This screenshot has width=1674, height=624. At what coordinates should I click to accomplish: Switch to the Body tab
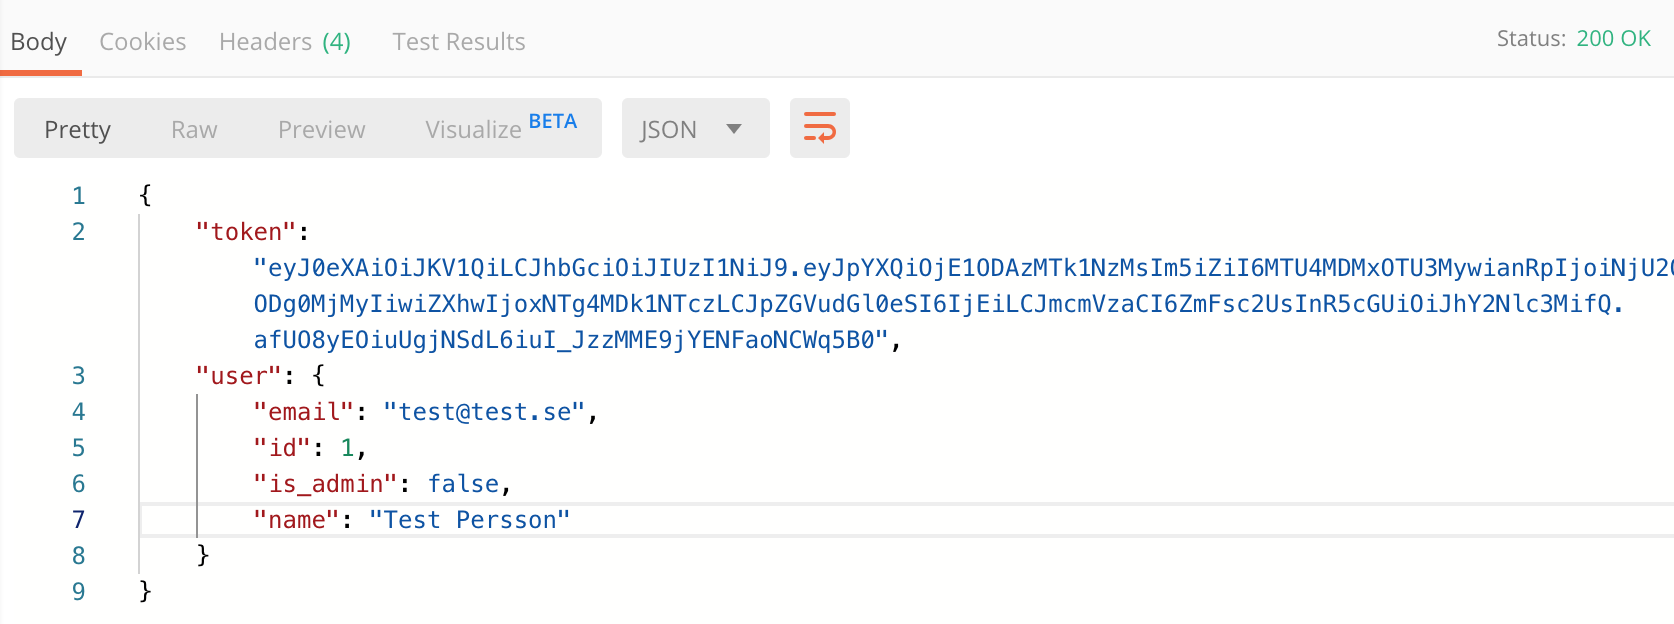tap(39, 42)
